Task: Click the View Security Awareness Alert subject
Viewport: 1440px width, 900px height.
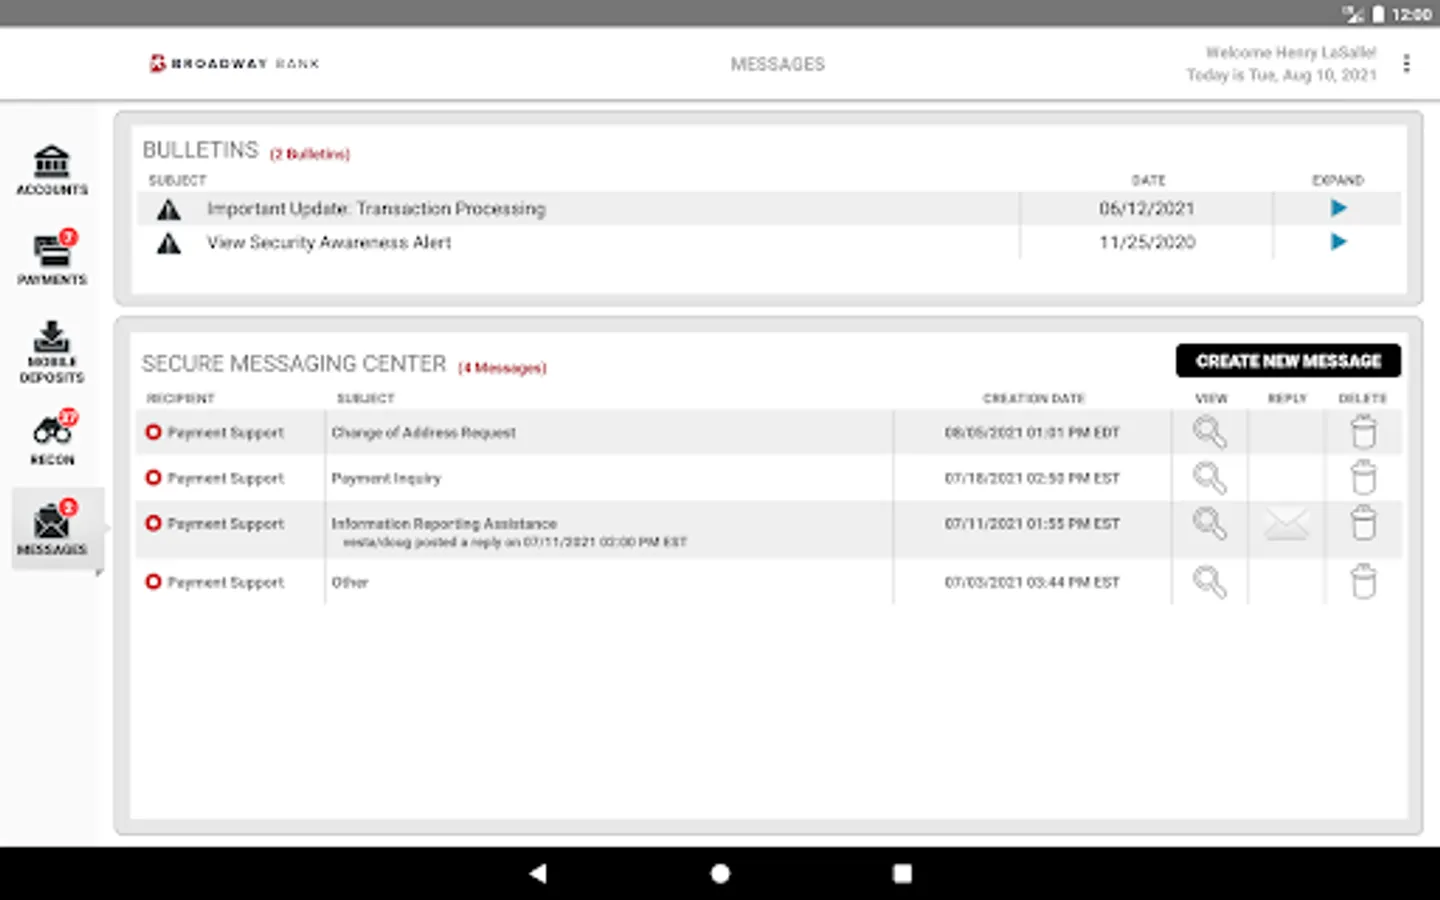Action: [x=329, y=242]
